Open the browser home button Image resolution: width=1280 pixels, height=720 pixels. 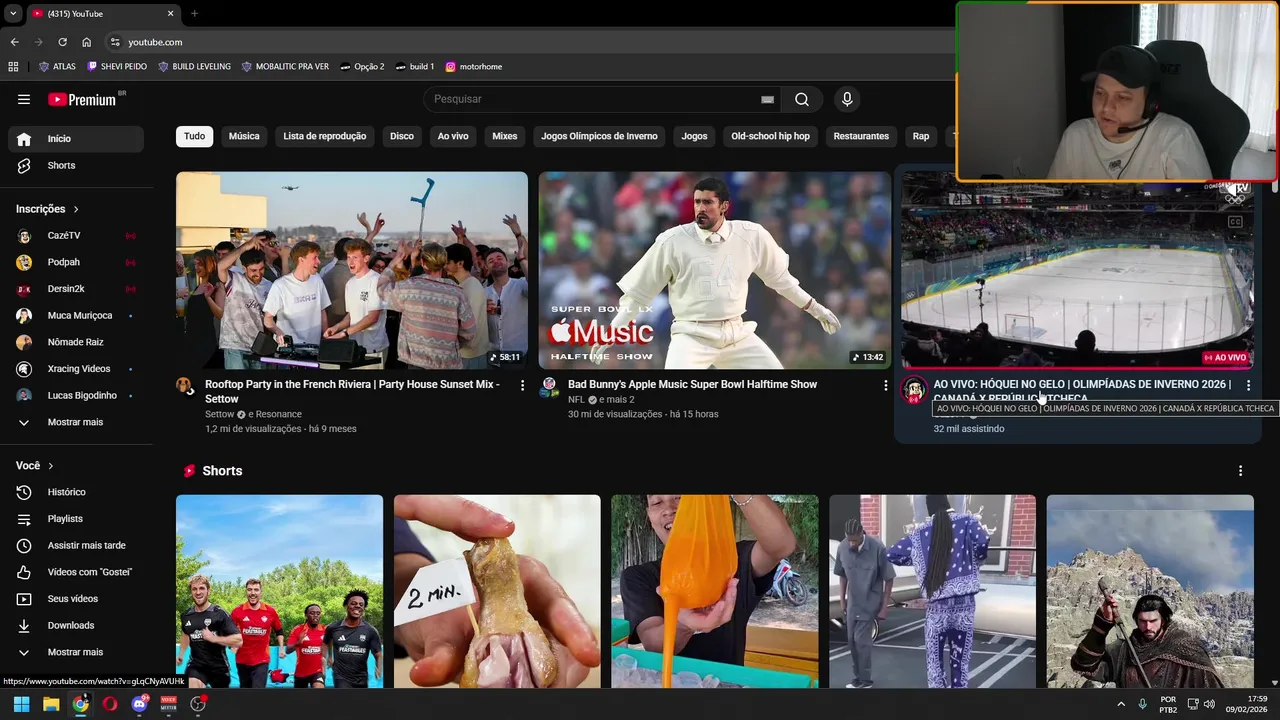point(87,42)
